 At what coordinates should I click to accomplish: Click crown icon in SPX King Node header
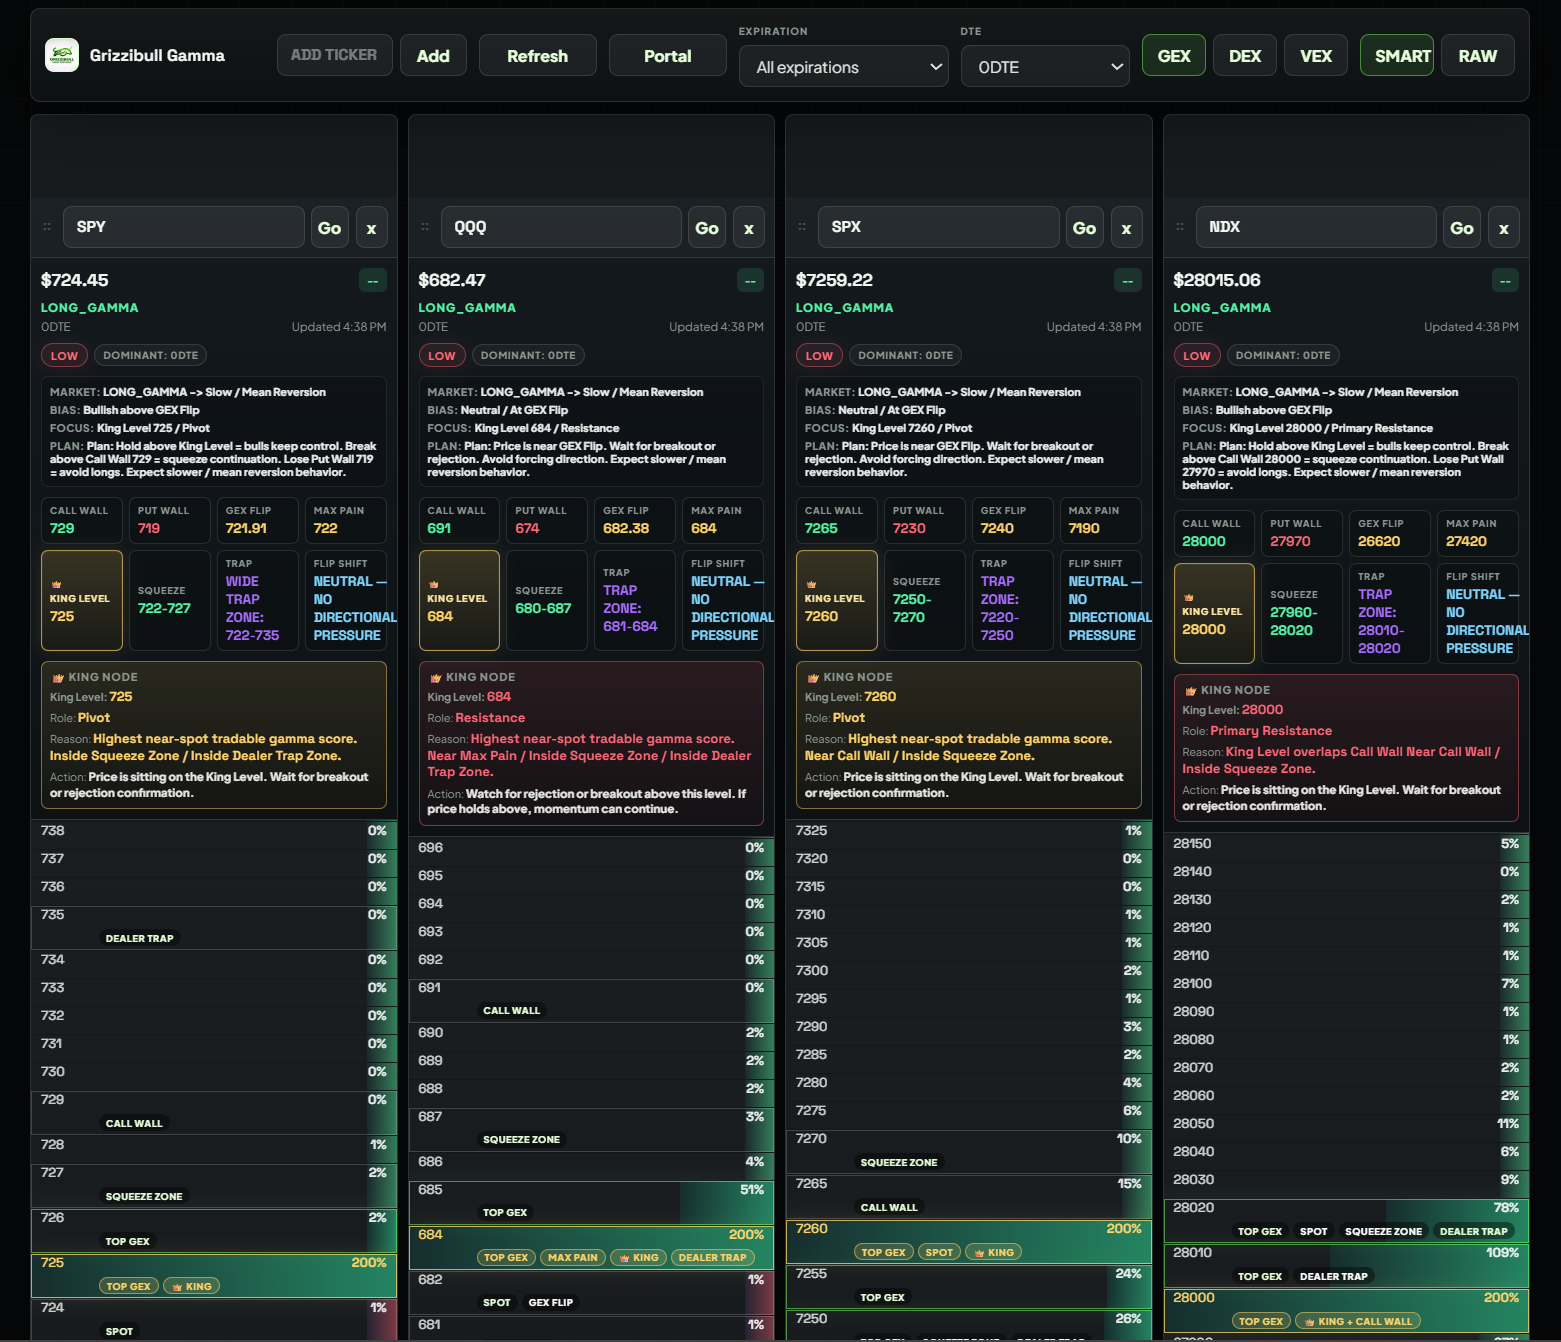813,678
